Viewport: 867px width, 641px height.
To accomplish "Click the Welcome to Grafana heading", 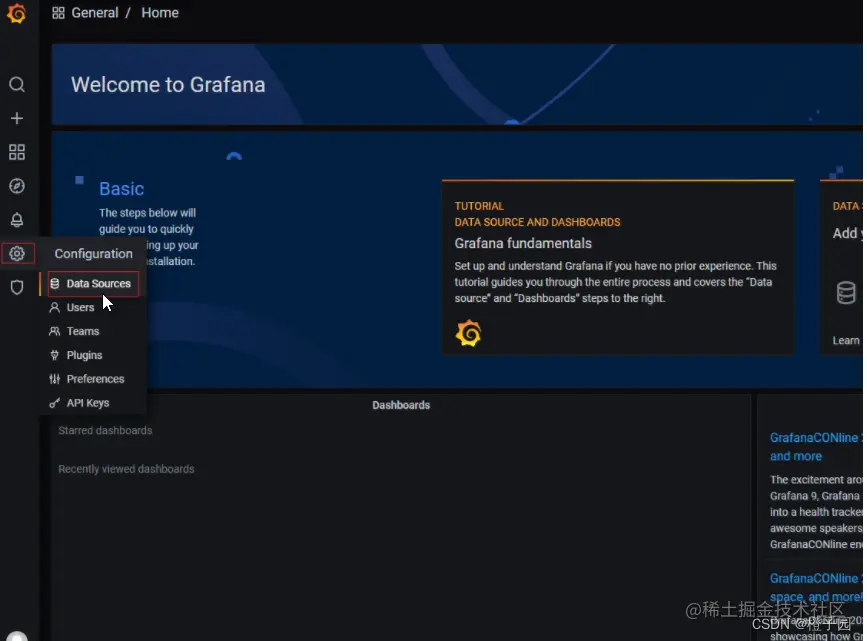I will pos(168,85).
